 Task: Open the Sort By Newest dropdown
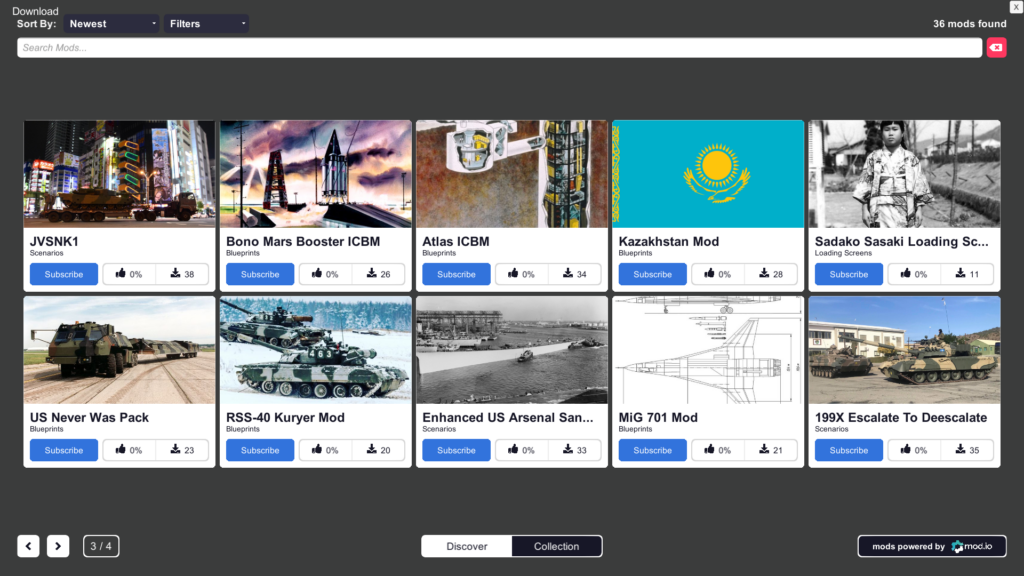(111, 23)
